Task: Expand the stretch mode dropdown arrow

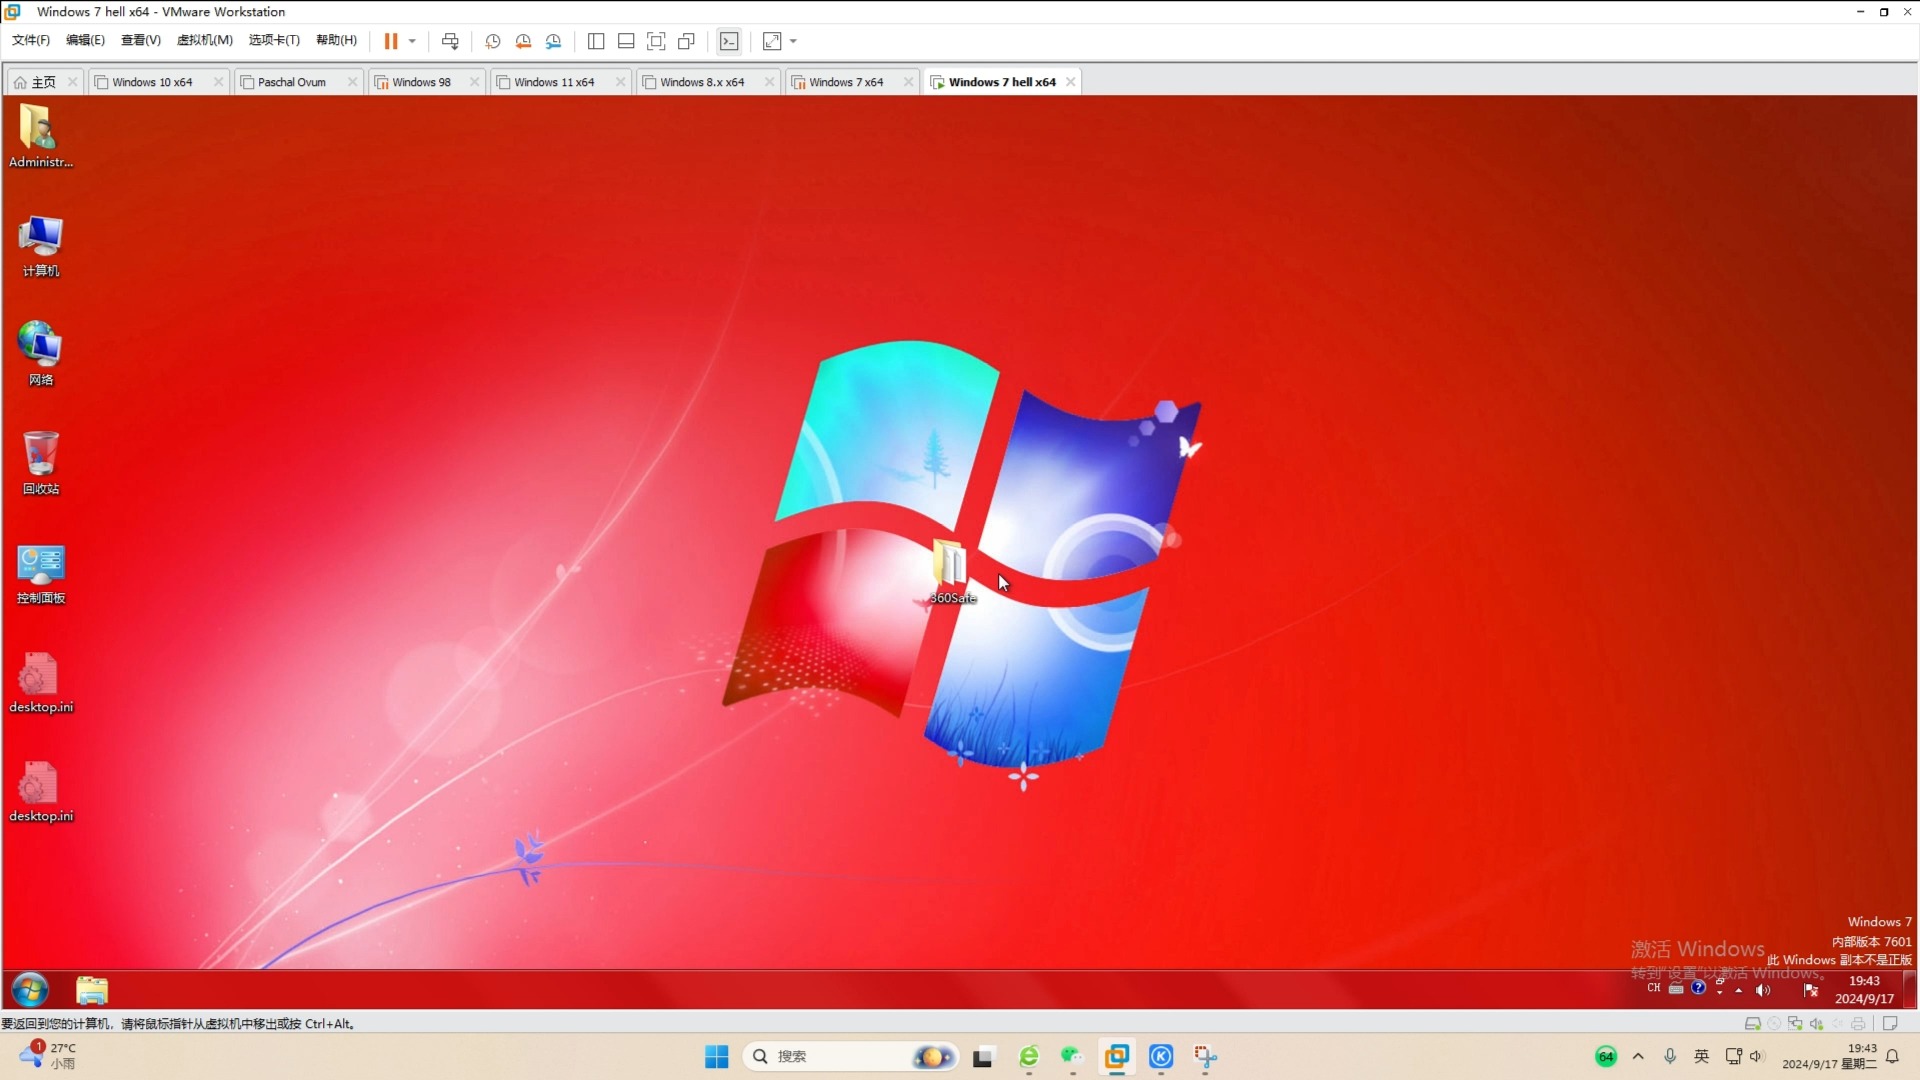Action: point(794,41)
